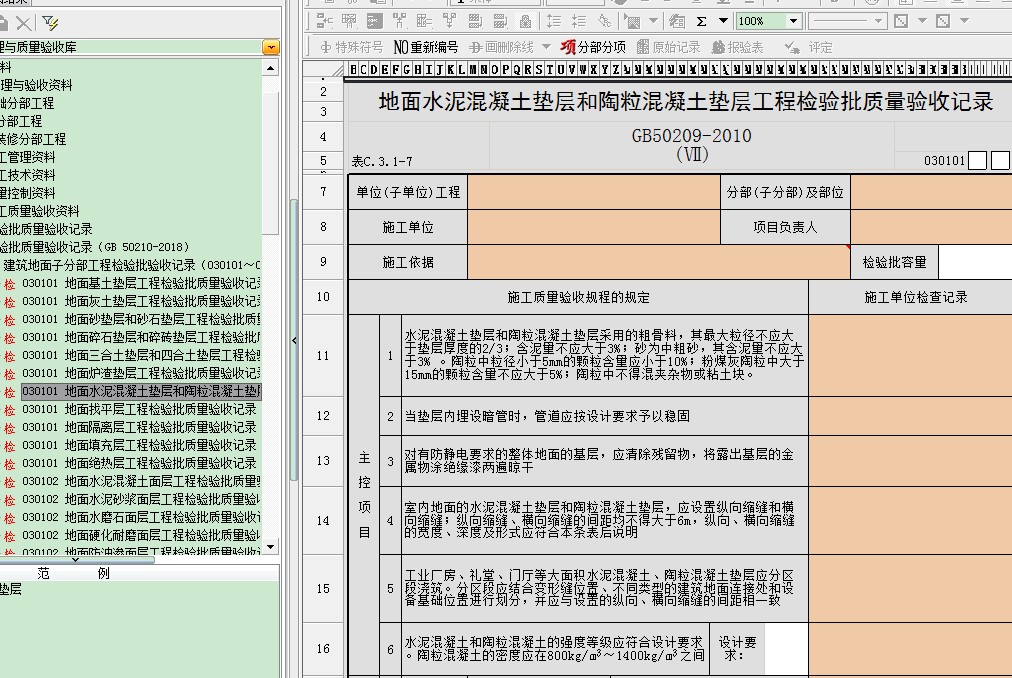Click the NO重新编号 renumber tool
This screenshot has height=678, width=1012.
point(425,47)
